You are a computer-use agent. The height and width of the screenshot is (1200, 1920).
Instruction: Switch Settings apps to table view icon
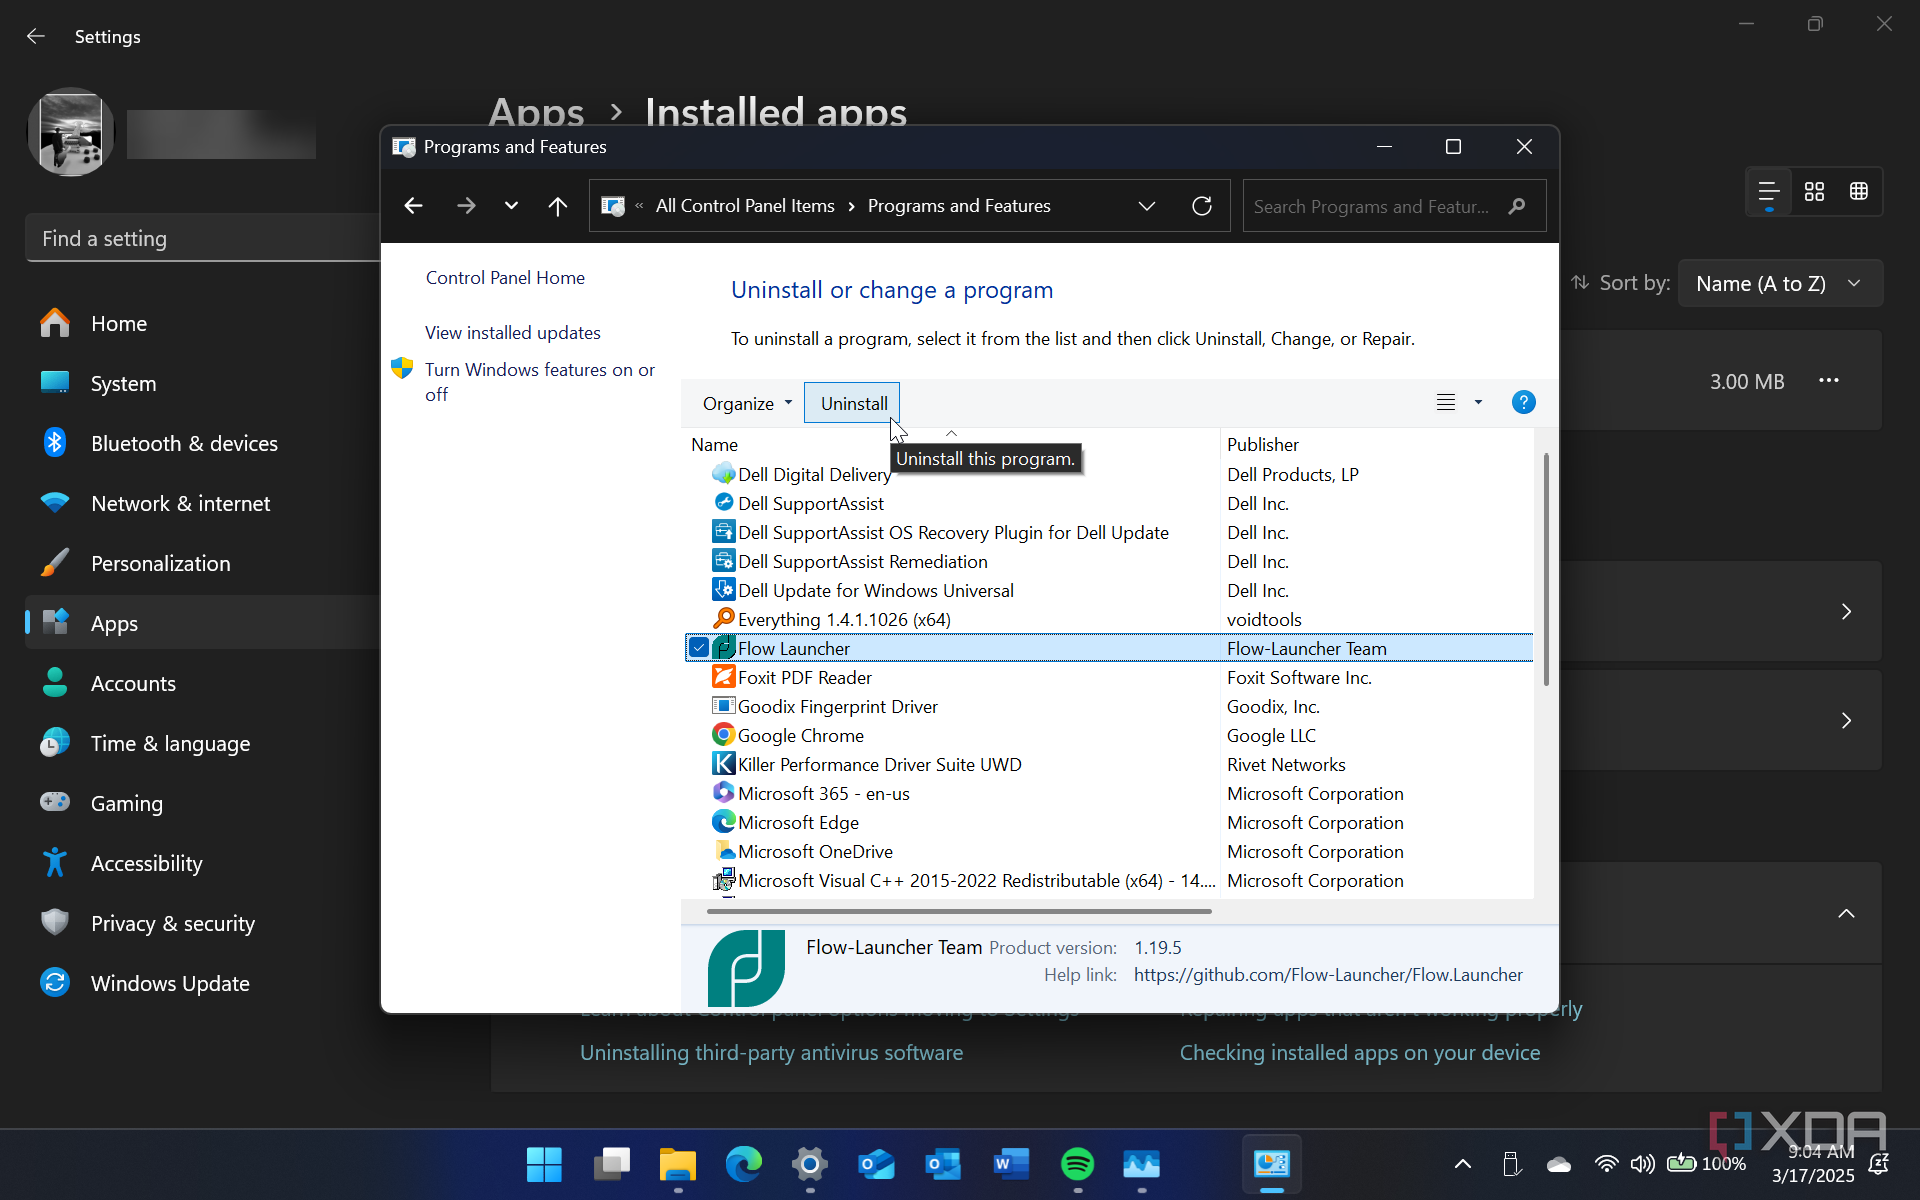[x=1859, y=191]
